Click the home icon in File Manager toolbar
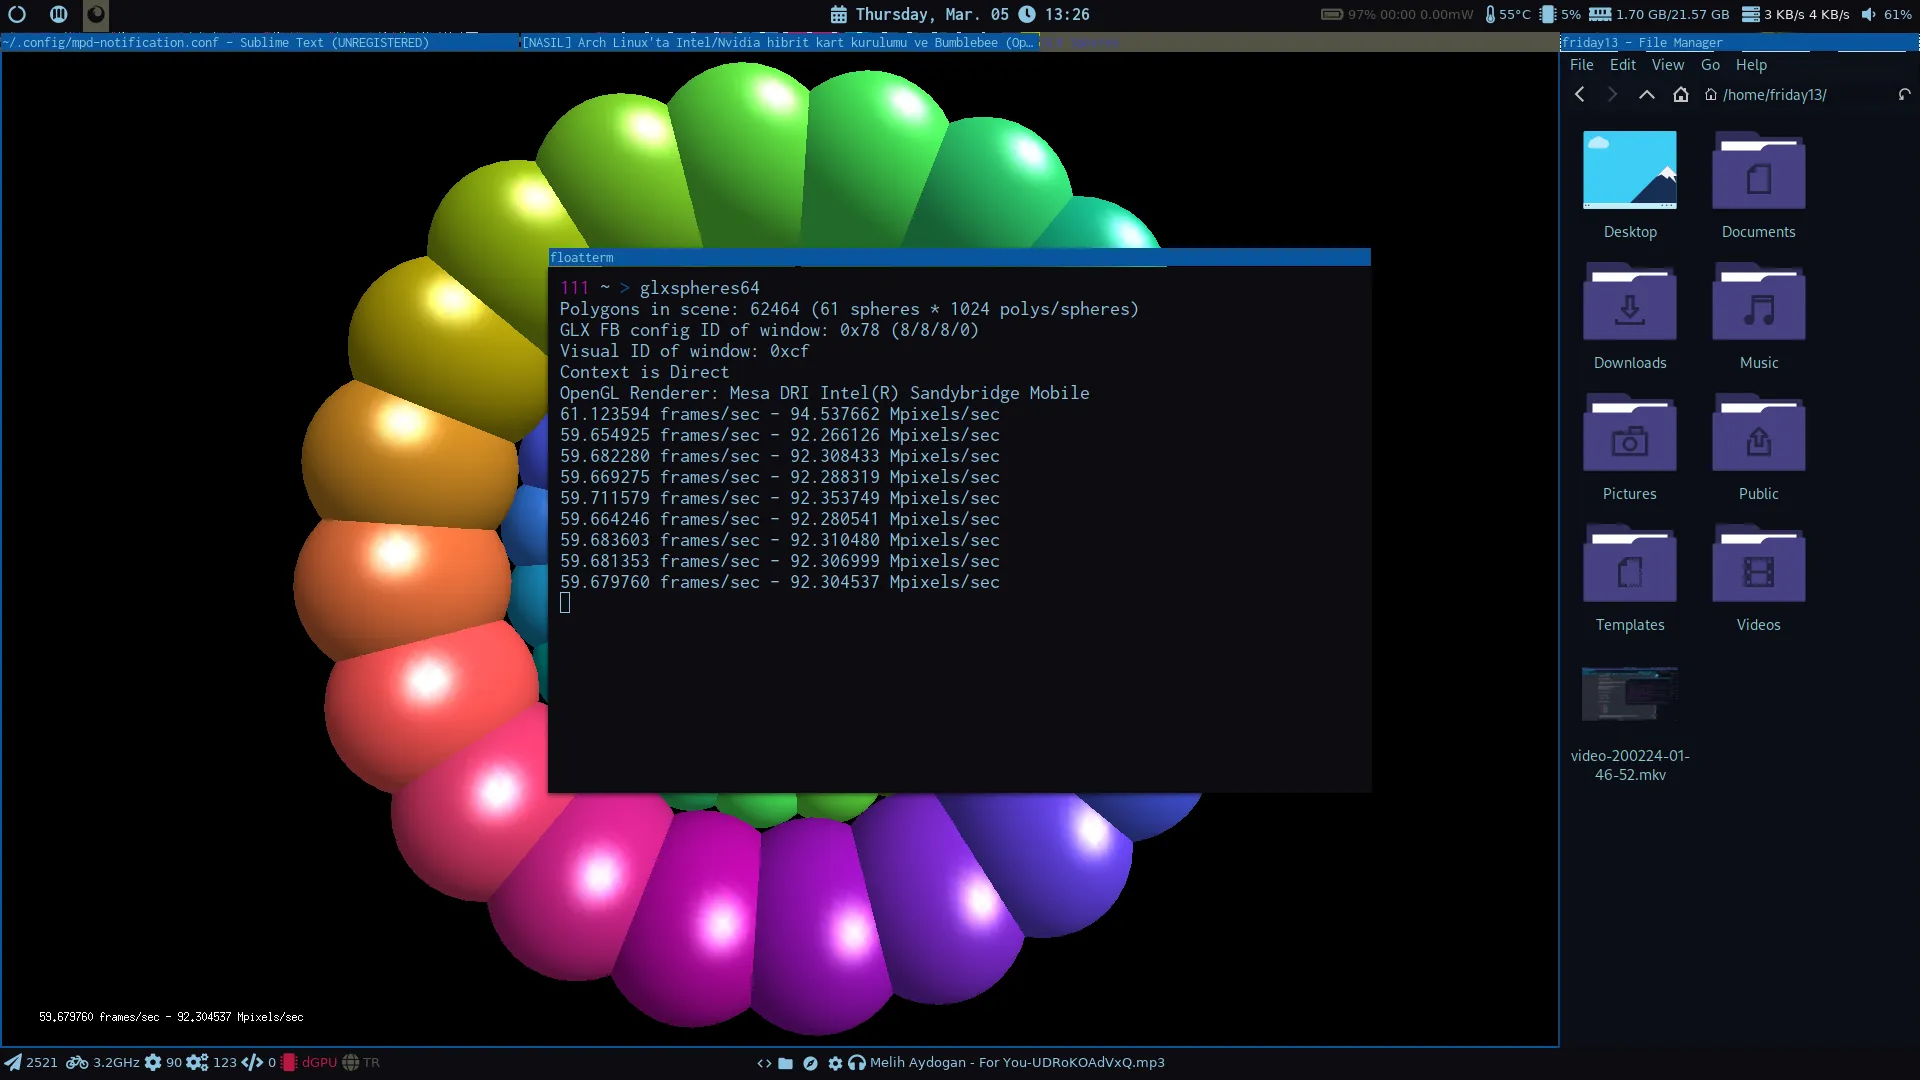1920x1080 pixels. tap(1681, 94)
